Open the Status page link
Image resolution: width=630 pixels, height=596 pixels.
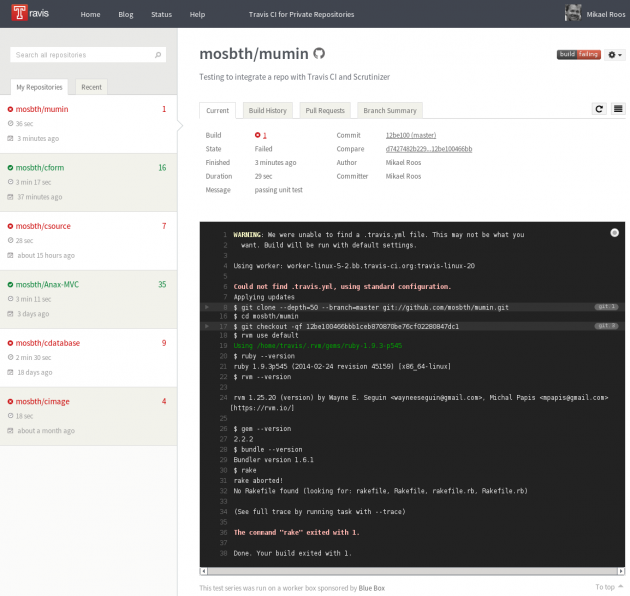point(162,14)
